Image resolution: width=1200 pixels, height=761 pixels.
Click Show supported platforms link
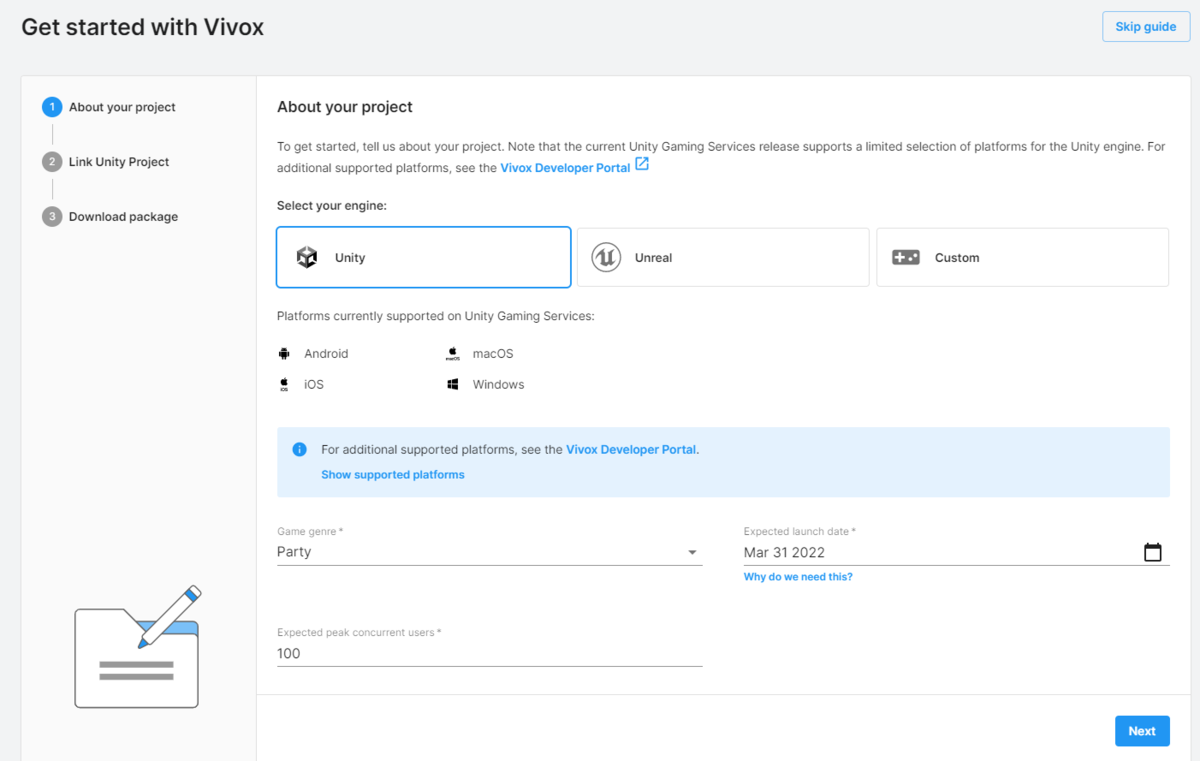(x=393, y=475)
